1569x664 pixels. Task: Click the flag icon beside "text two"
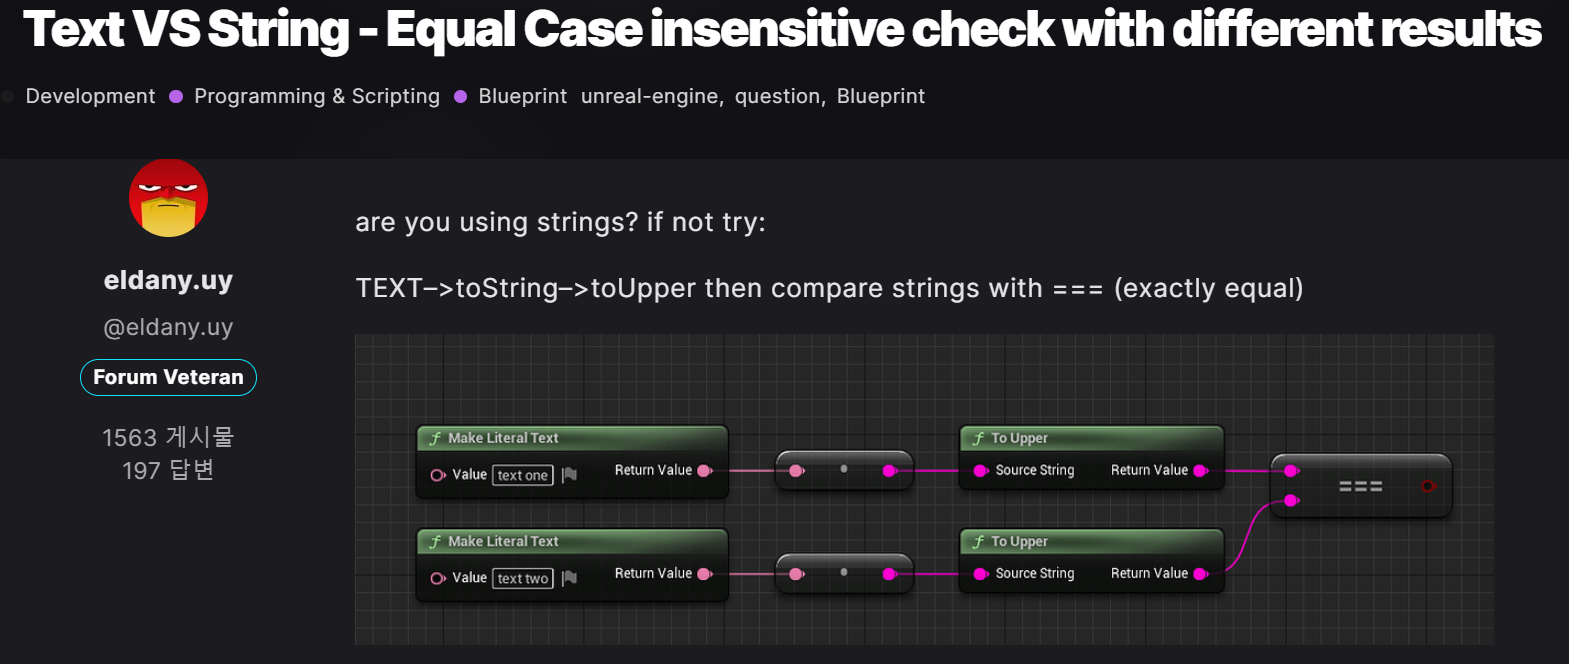coord(569,578)
